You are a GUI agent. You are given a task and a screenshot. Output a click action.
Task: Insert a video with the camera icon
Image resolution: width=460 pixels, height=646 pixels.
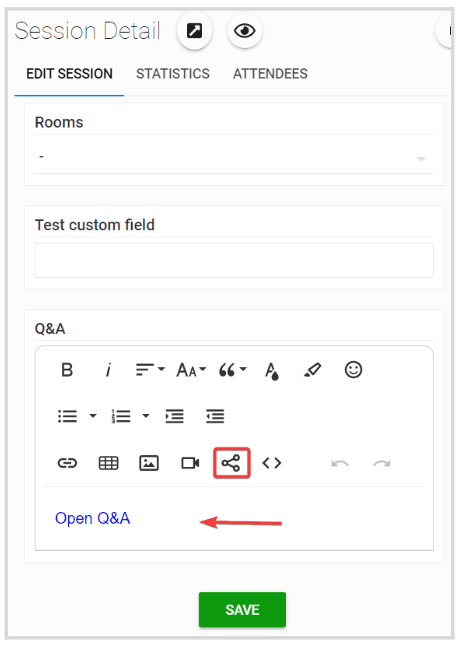point(190,463)
